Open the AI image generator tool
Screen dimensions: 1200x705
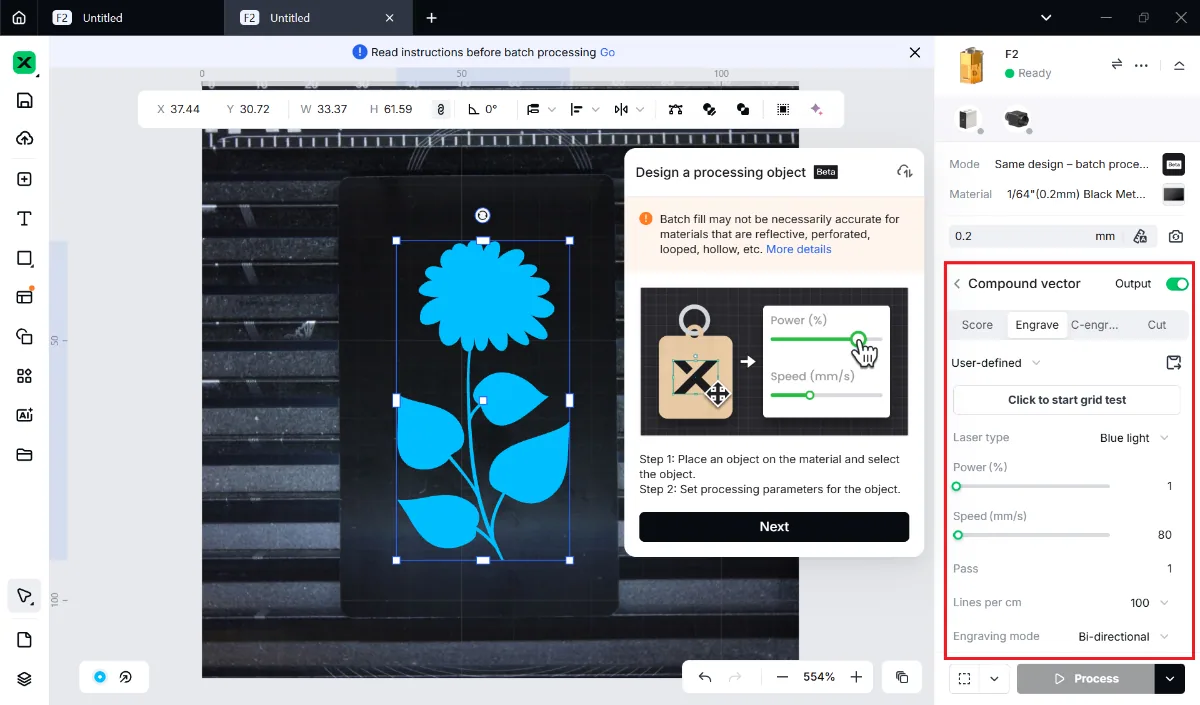25,415
